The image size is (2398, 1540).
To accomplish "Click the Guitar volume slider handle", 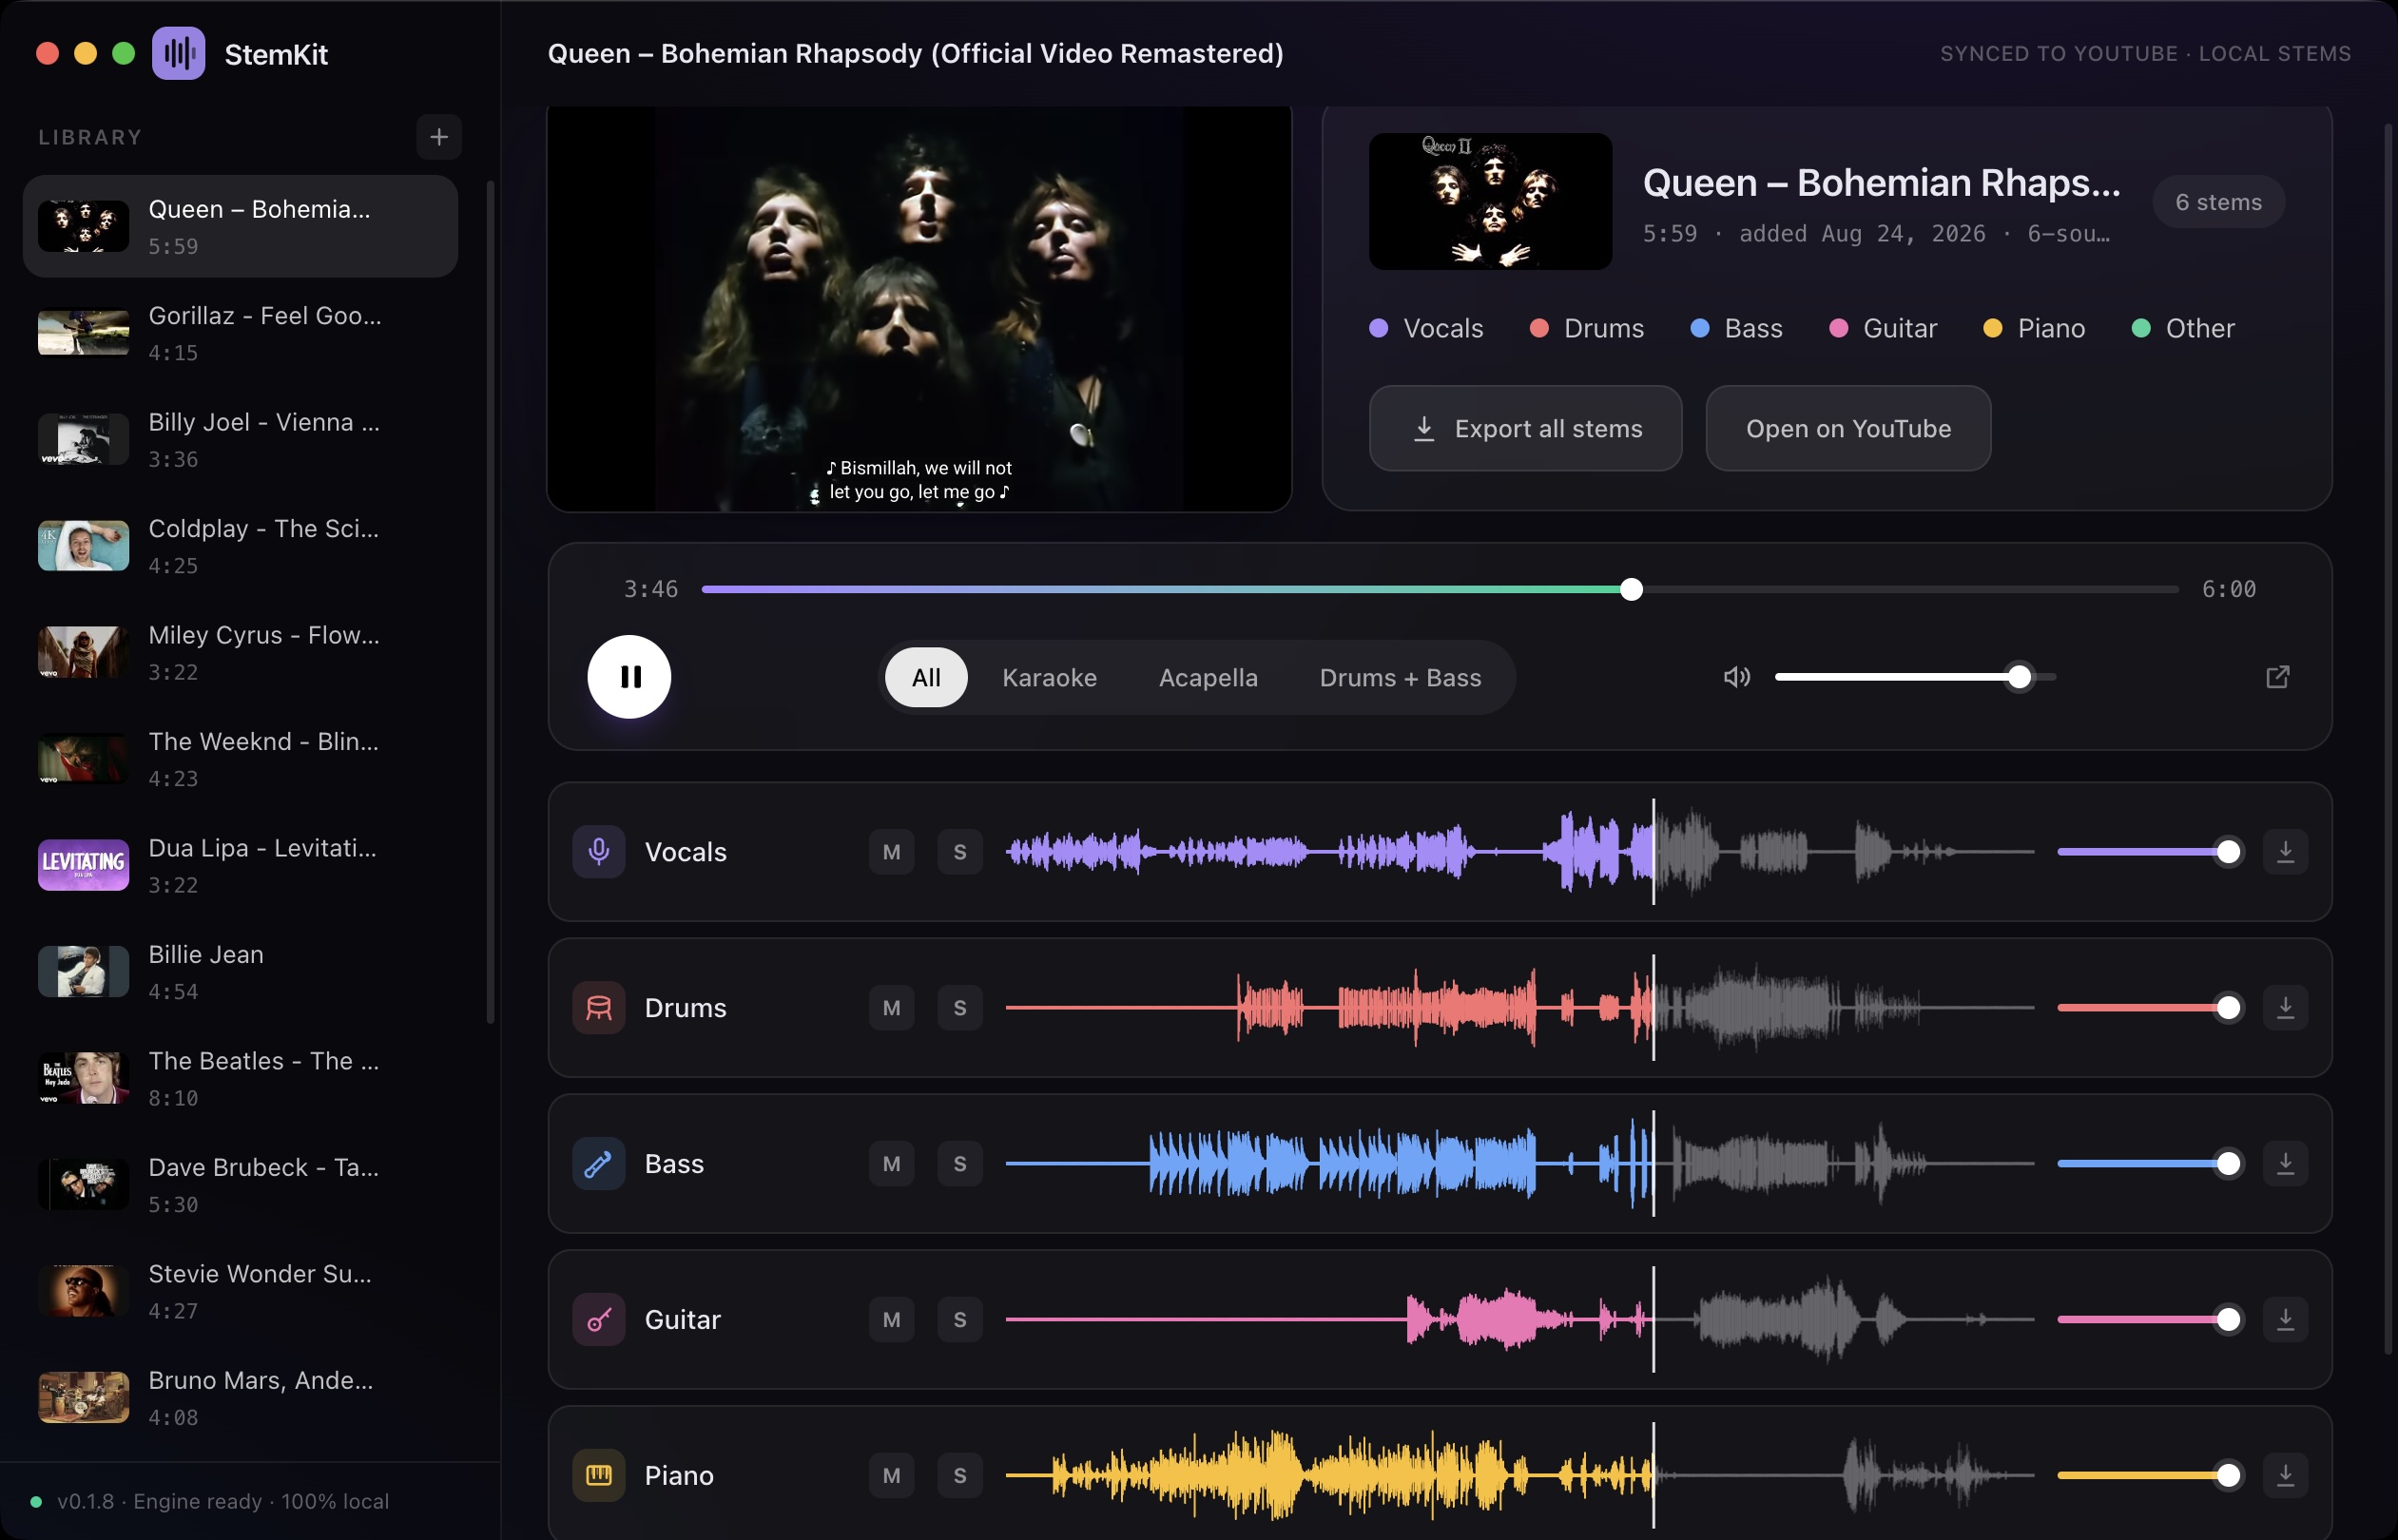I will [x=2228, y=1320].
